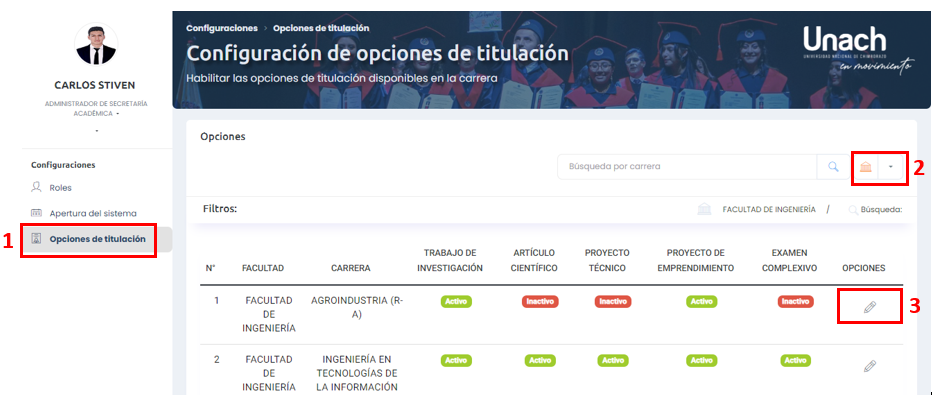The height and width of the screenshot is (395, 933).
Task: Click the Opciones de titulación sidebar icon
Action: tap(36, 239)
